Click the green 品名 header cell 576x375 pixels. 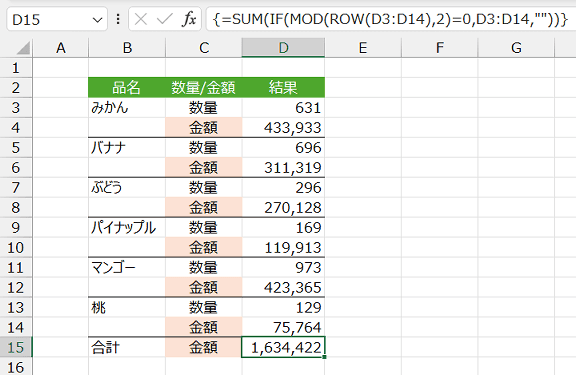pyautogui.click(x=127, y=87)
